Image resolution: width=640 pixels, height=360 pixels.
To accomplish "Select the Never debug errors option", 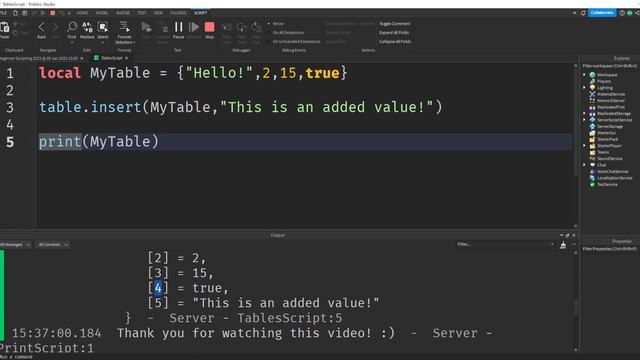I will coord(276,24).
